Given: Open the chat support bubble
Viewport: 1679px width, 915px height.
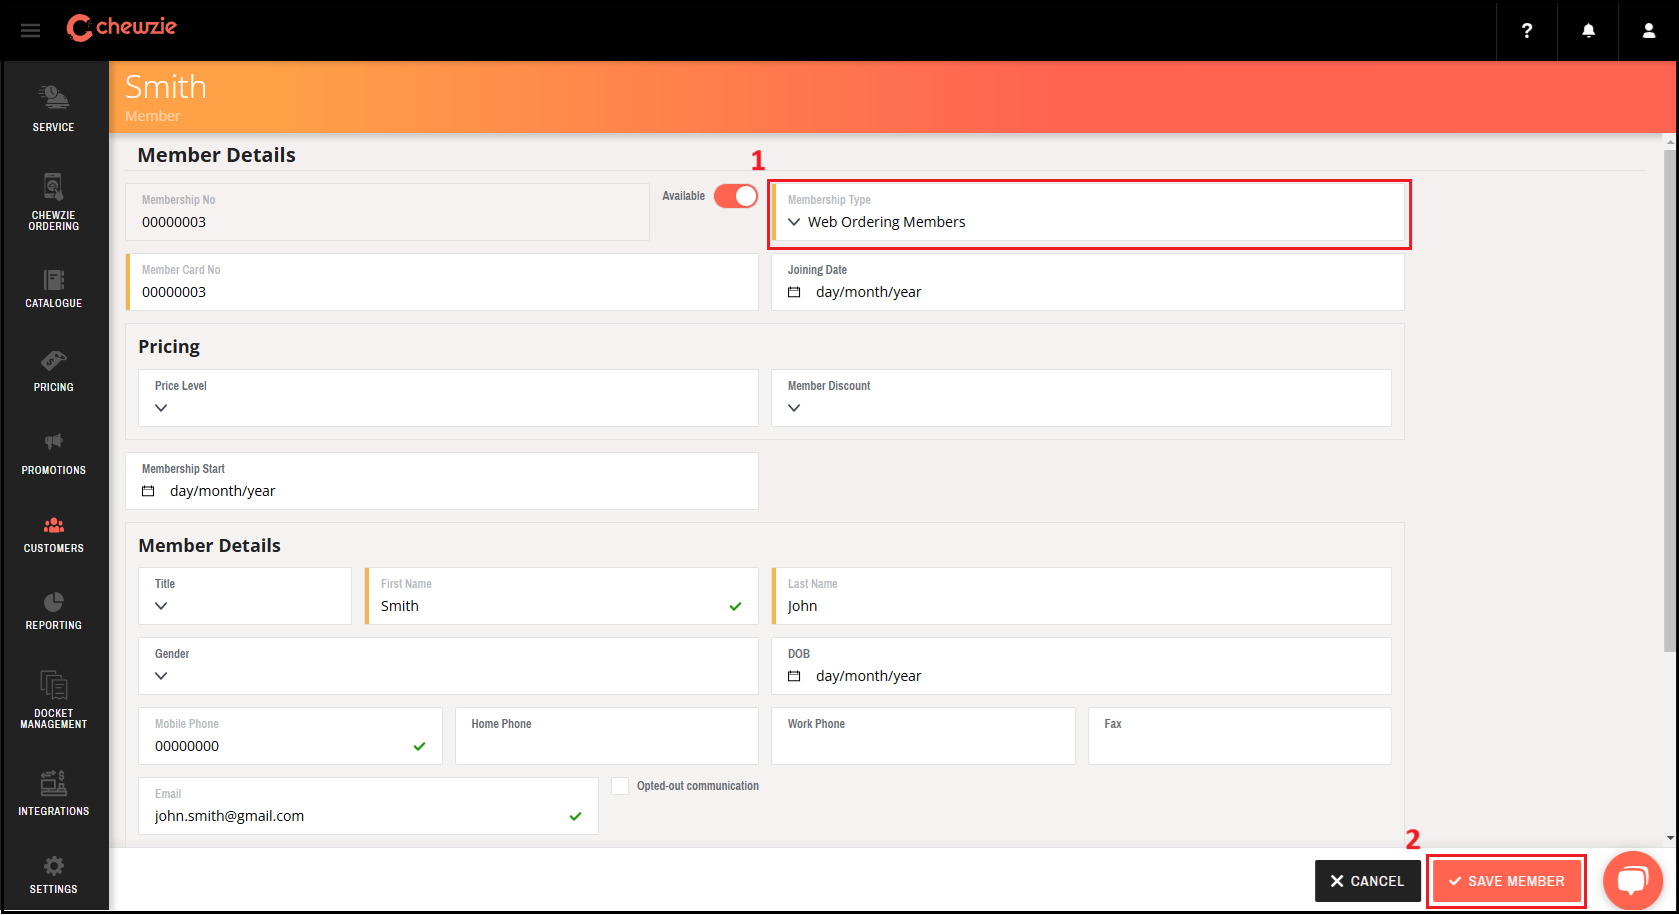Looking at the screenshot, I should [1633, 881].
